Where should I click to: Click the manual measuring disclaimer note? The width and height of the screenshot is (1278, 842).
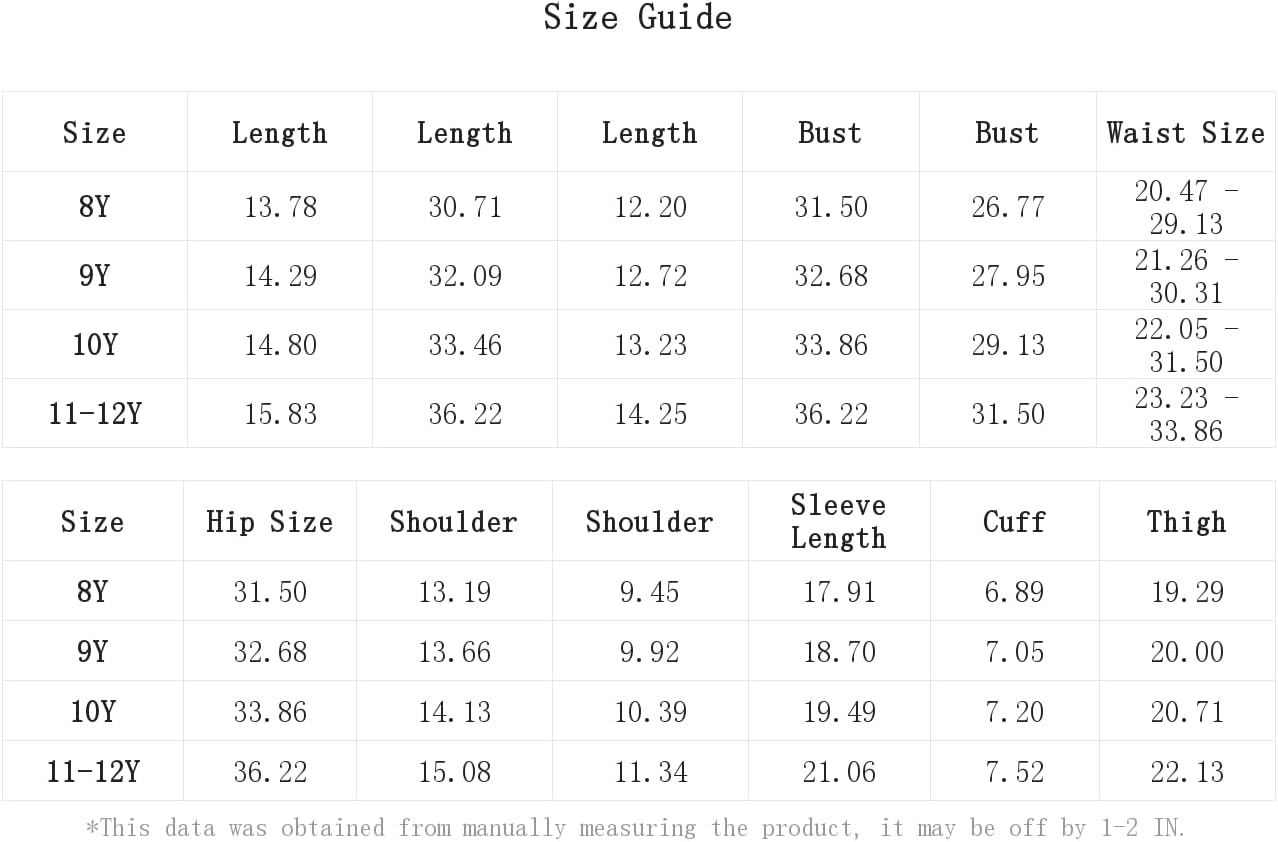636,828
